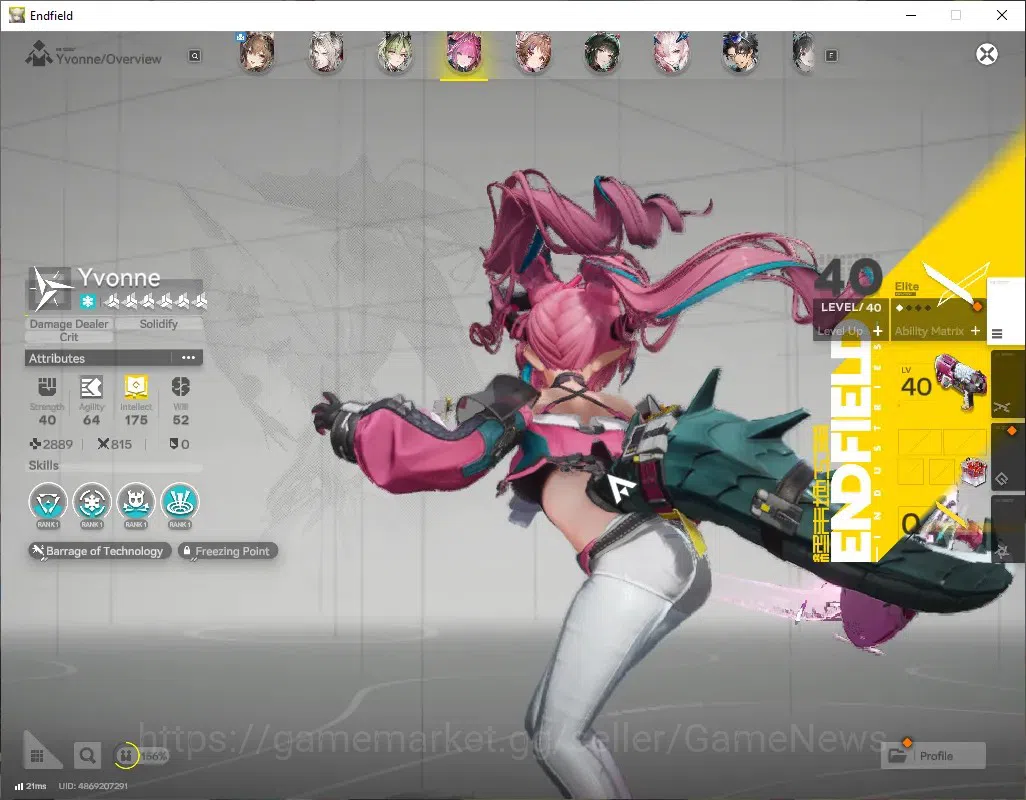Select the first brown-haired operator portrait
Viewport: 1026px width, 800px height.
[x=256, y=52]
